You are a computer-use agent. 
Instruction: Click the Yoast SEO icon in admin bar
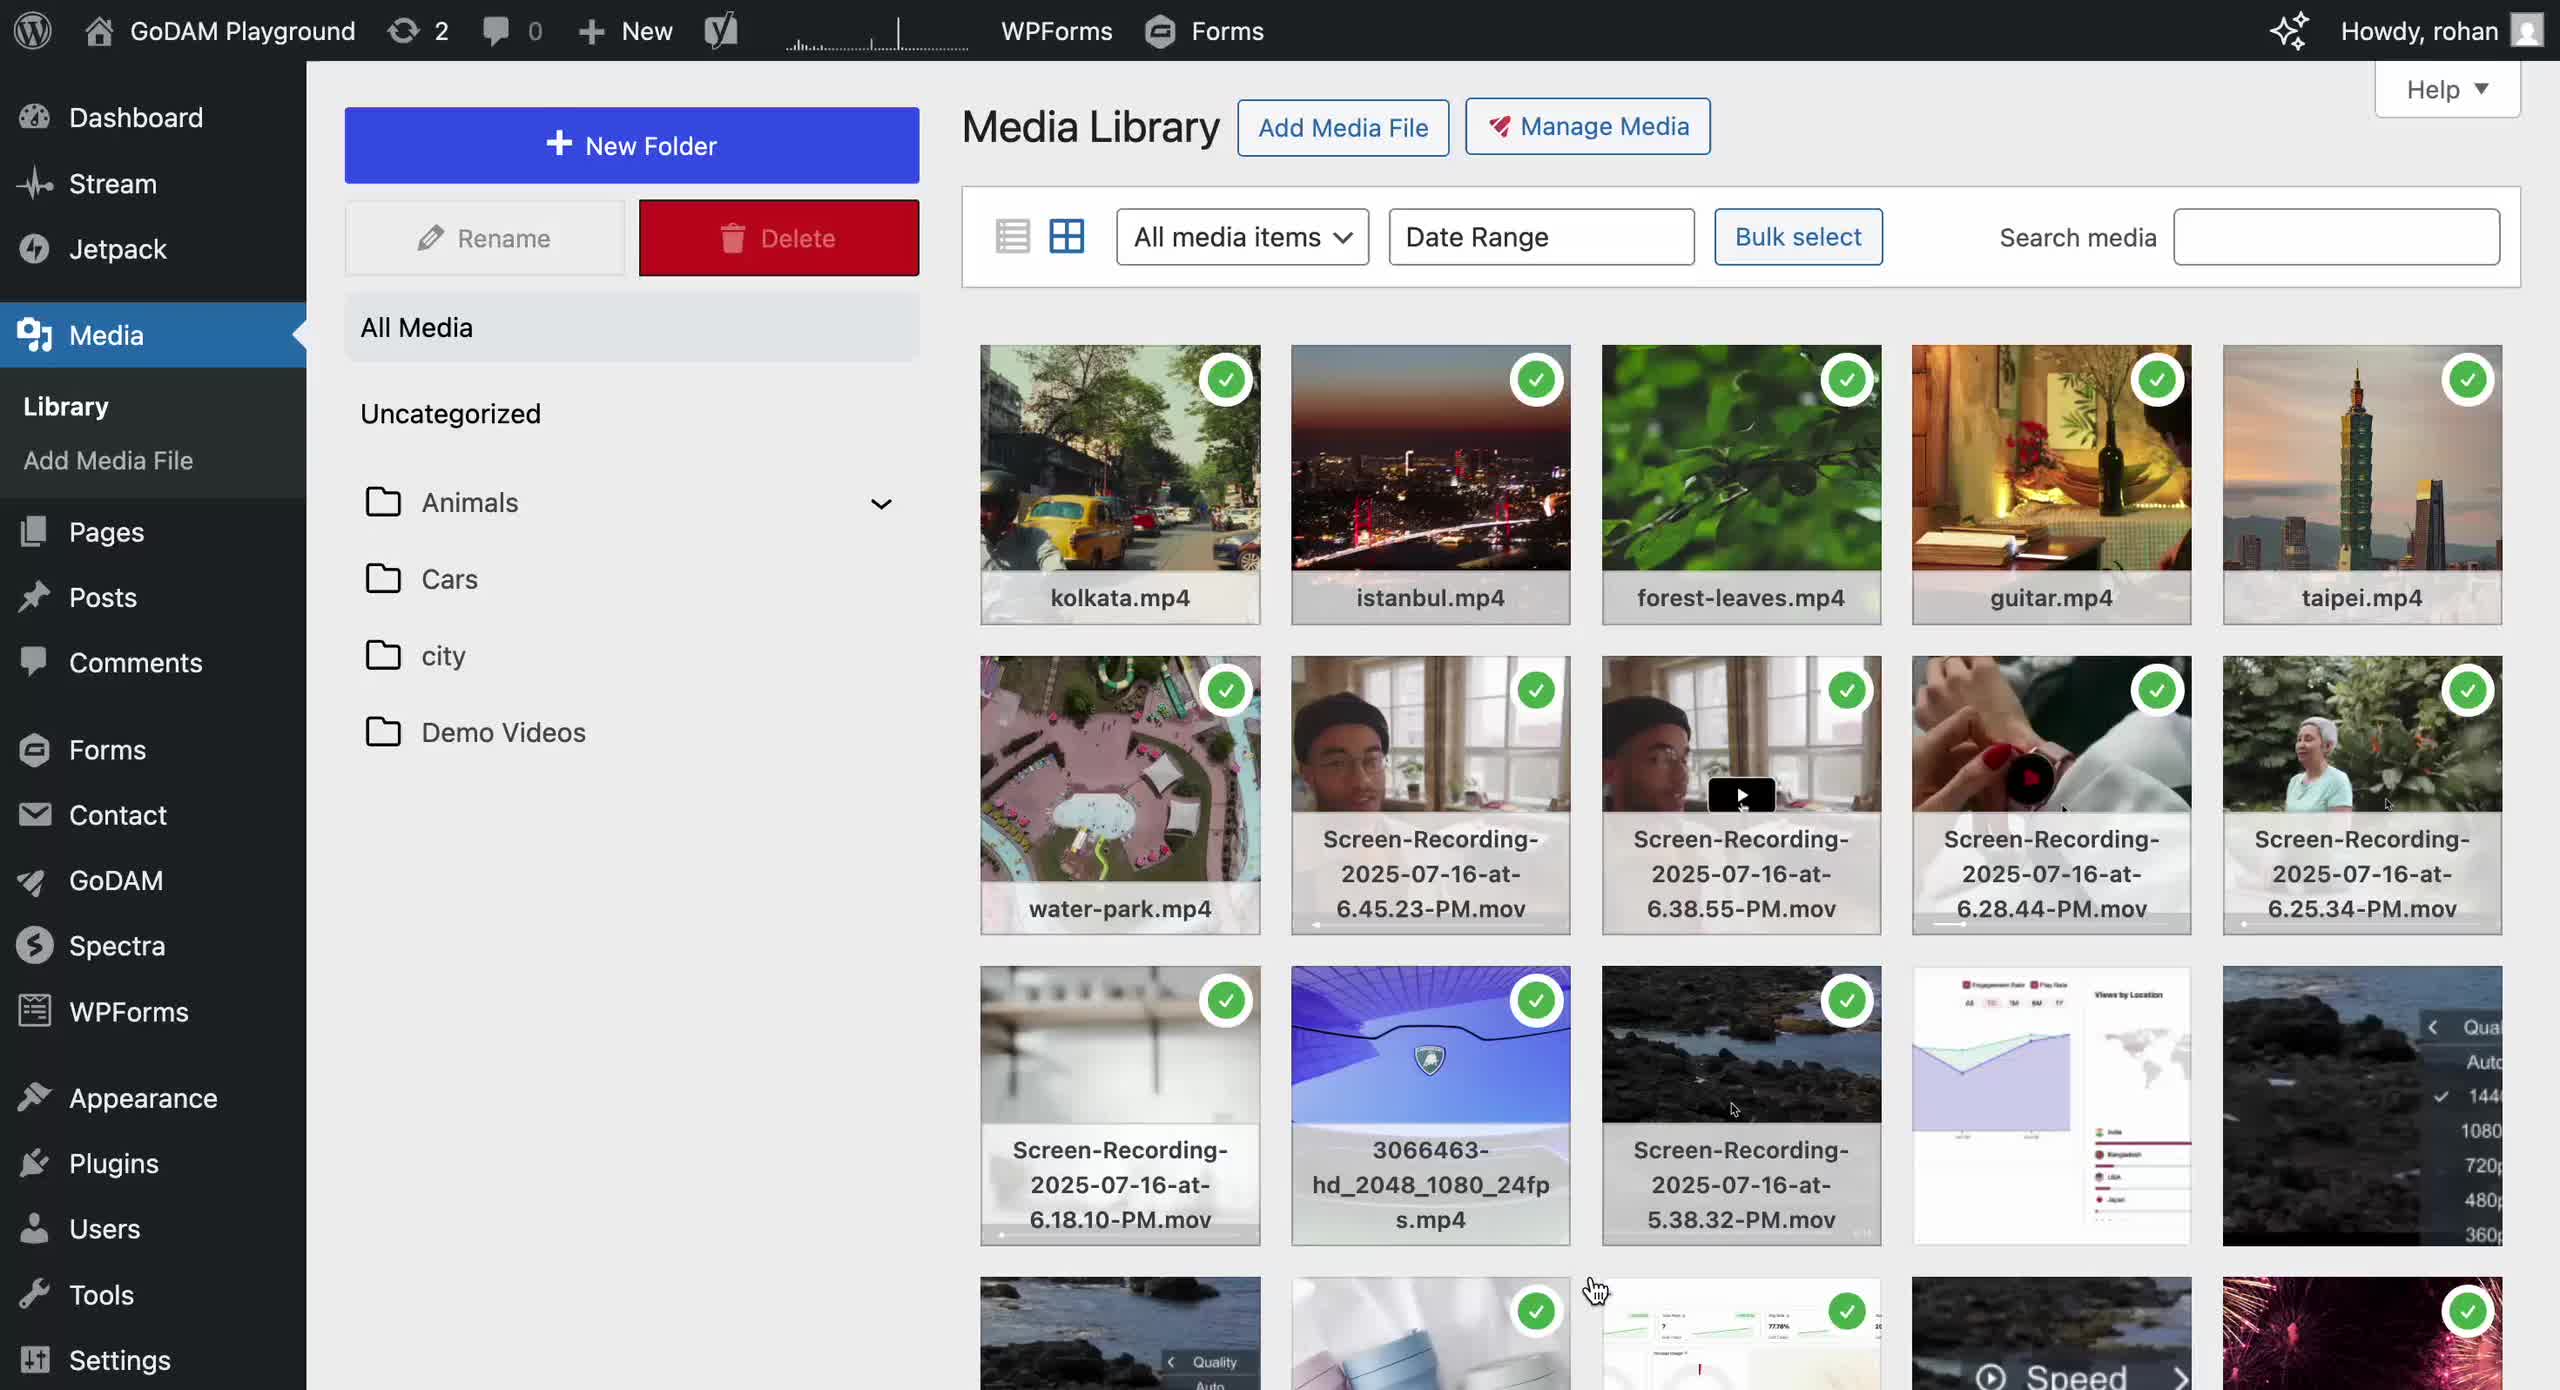(722, 31)
